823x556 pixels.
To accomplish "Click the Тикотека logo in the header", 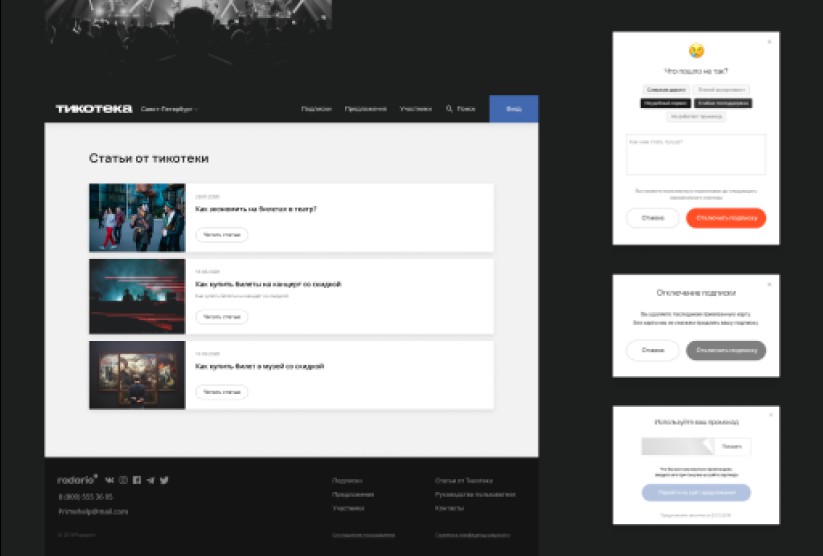I will 94,109.
